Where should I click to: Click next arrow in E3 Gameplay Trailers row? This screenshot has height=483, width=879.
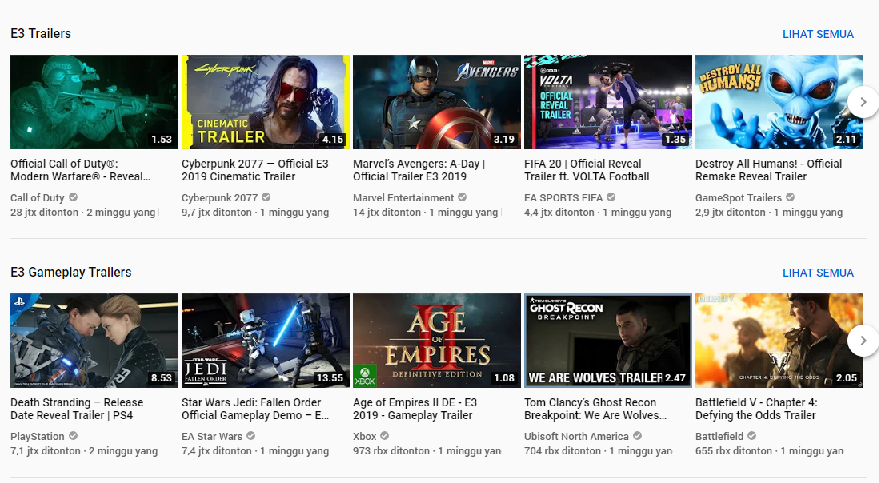pyautogui.click(x=863, y=341)
